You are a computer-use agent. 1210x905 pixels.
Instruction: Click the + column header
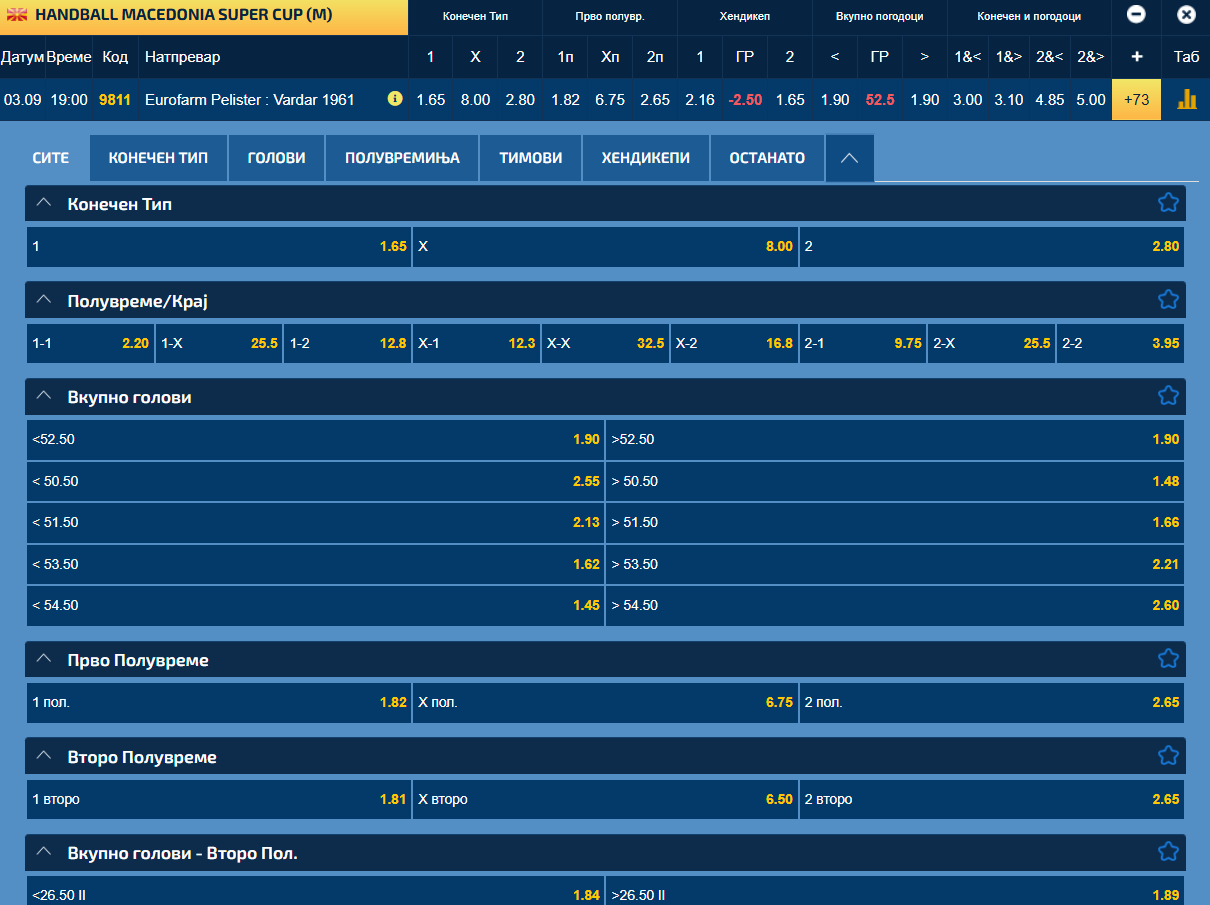pyautogui.click(x=1136, y=57)
